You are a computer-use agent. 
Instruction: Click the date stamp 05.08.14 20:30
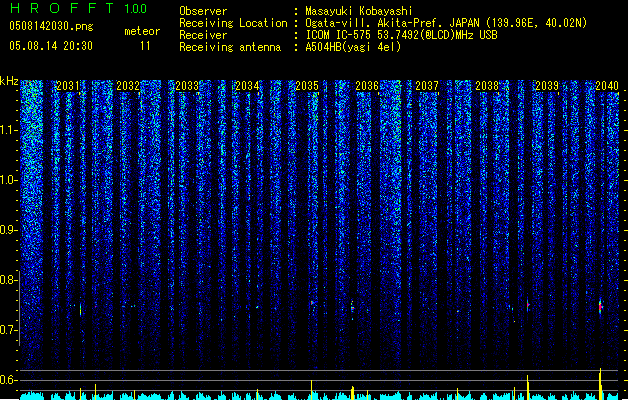point(51,46)
